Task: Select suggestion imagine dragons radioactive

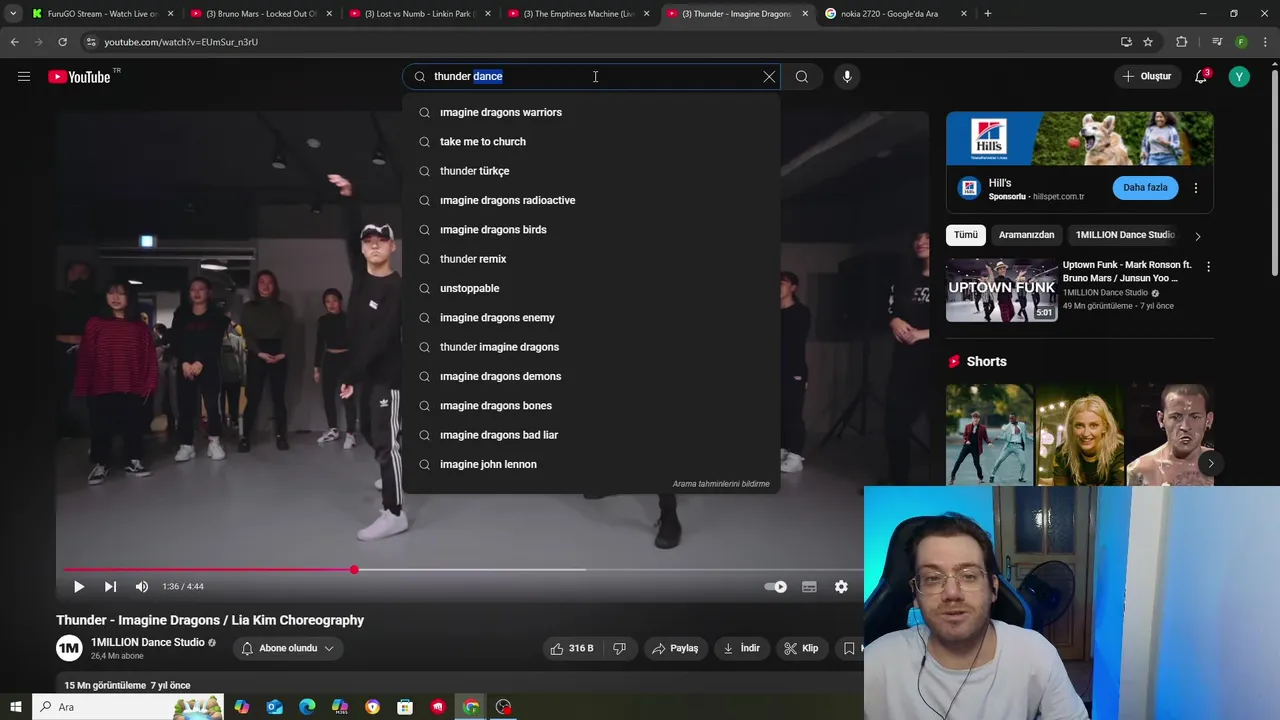Action: (x=590, y=200)
